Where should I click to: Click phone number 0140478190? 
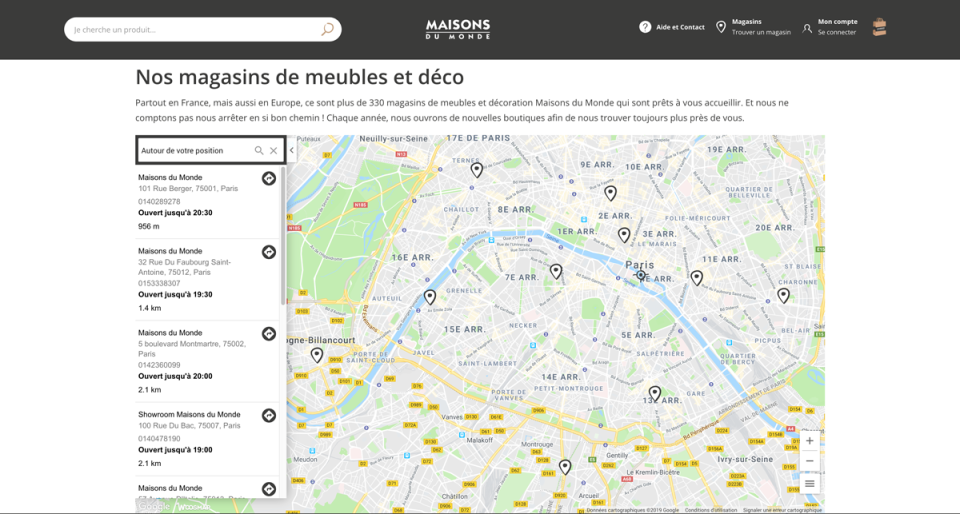pyautogui.click(x=159, y=439)
